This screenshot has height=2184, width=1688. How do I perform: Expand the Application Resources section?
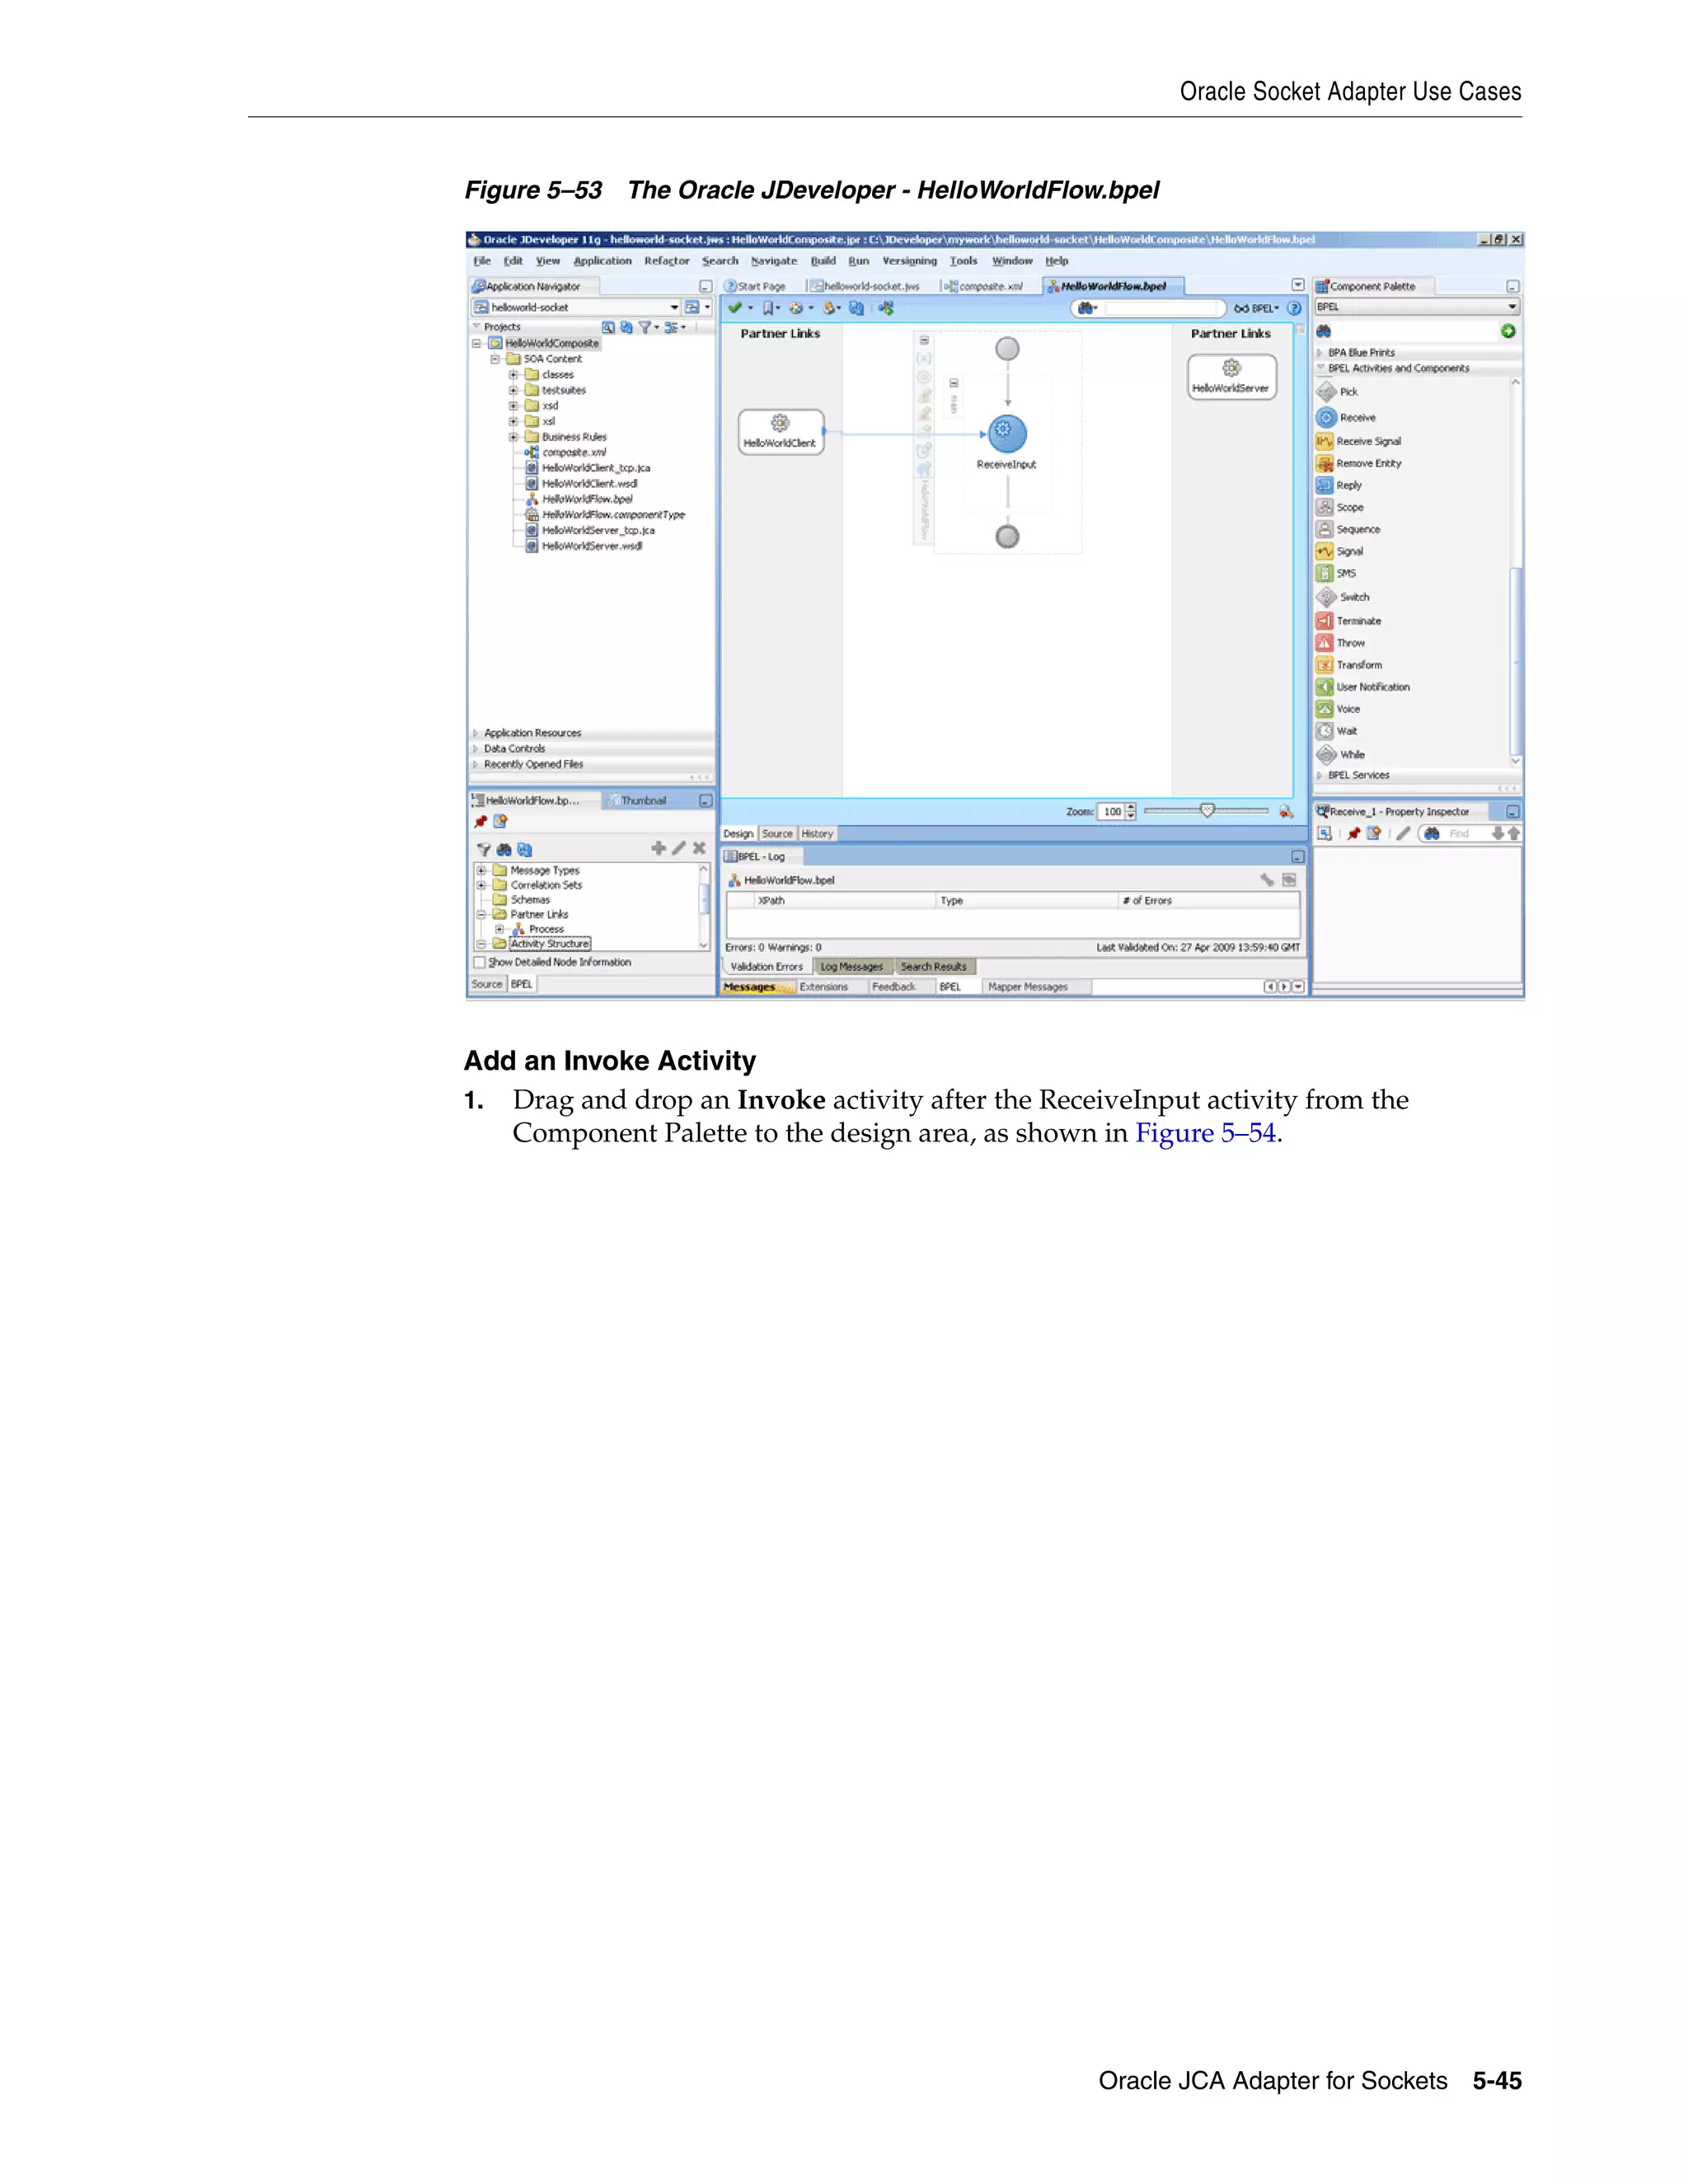click(x=476, y=733)
